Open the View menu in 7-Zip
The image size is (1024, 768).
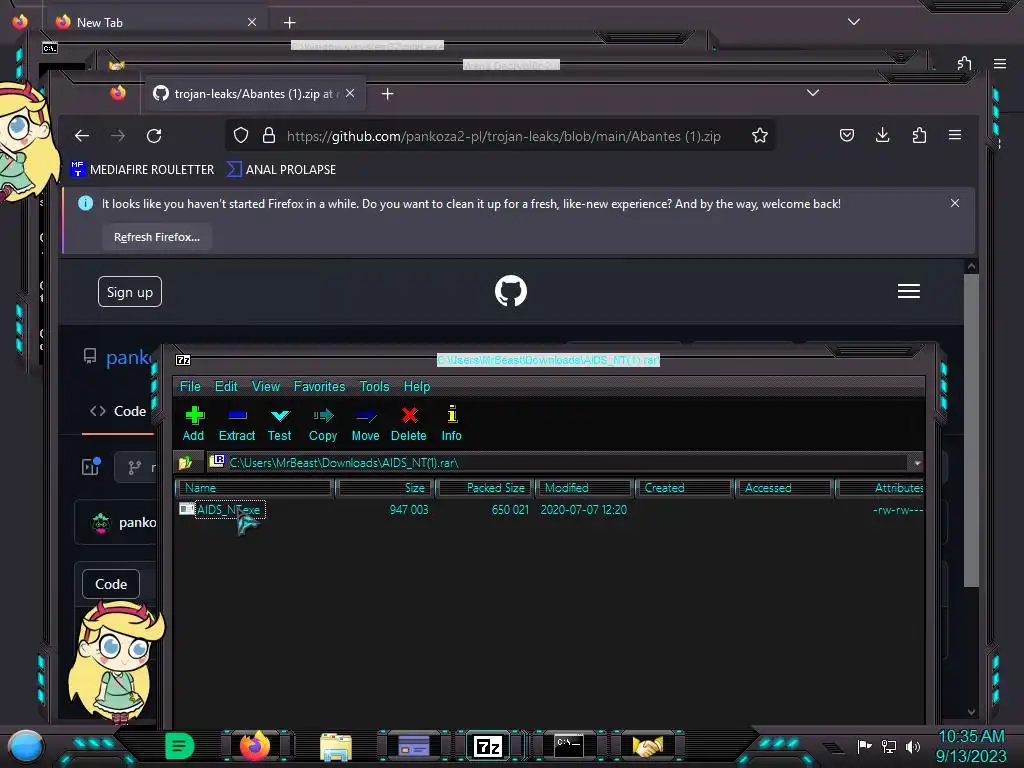[266, 387]
